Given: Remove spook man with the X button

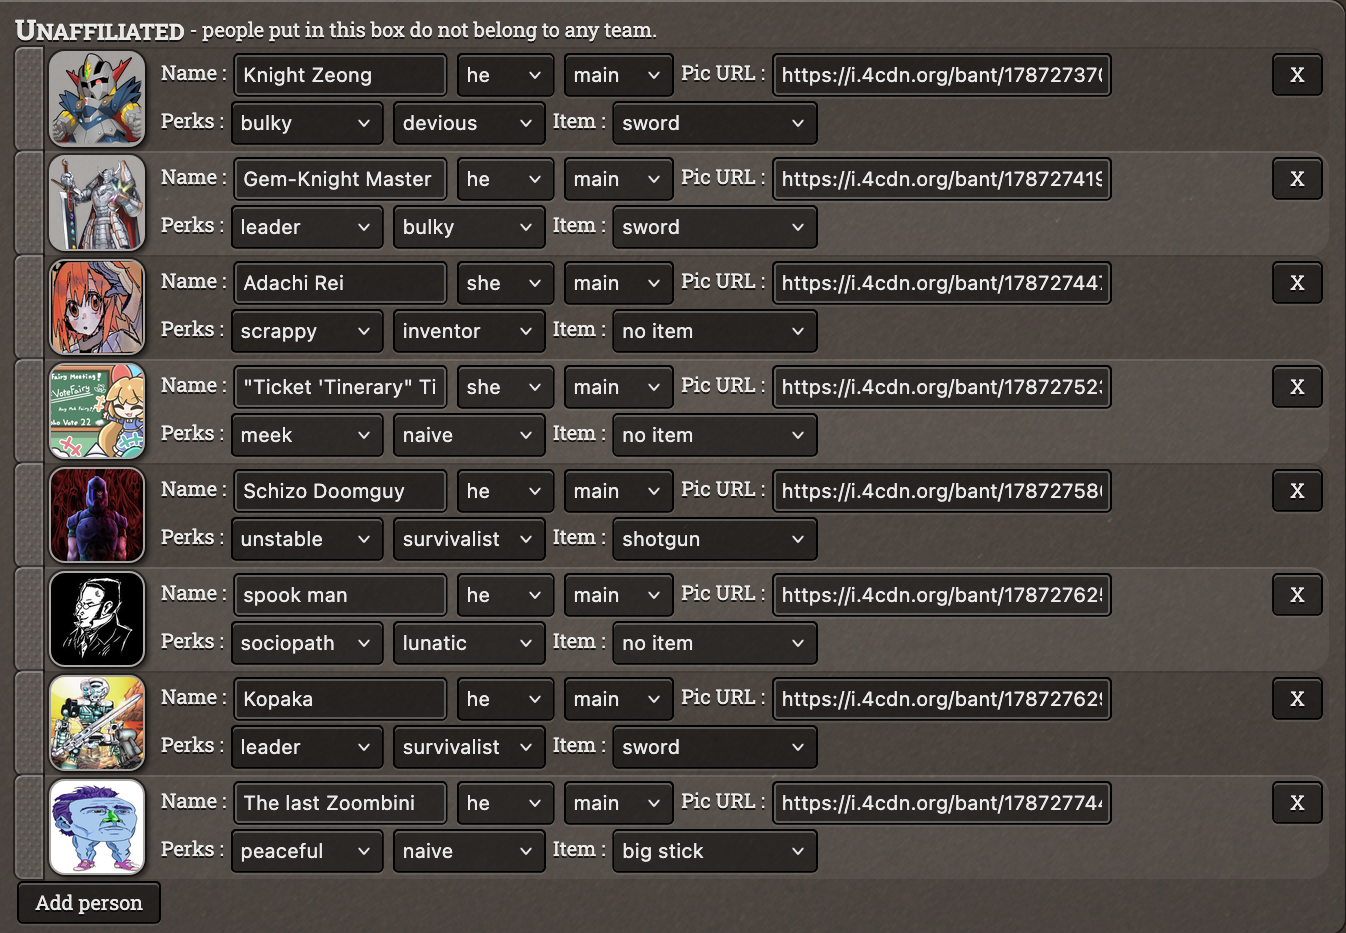Looking at the screenshot, I should pos(1297,595).
